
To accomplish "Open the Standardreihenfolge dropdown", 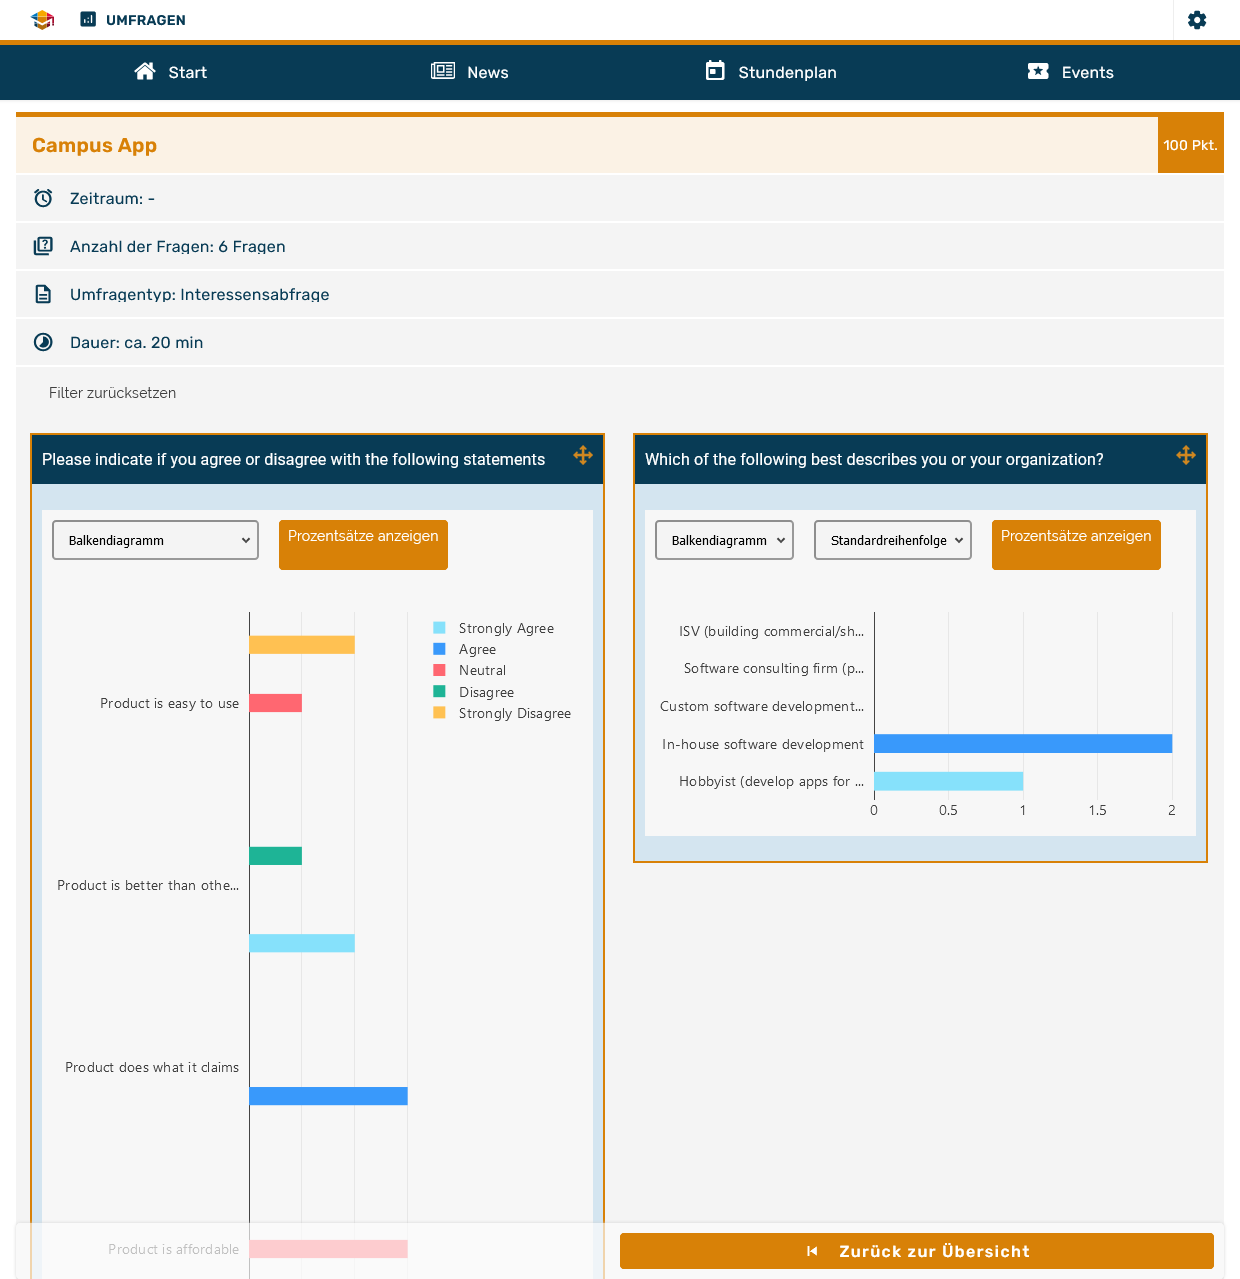I will click(892, 539).
